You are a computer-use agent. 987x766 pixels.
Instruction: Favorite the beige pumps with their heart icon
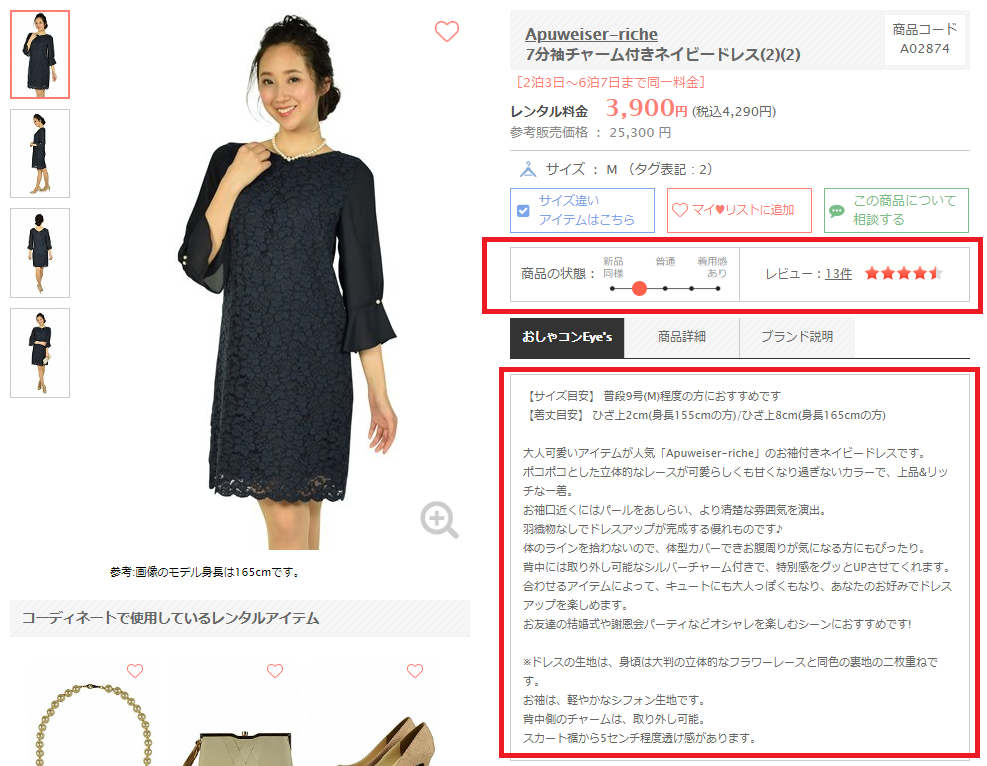pyautogui.click(x=415, y=671)
